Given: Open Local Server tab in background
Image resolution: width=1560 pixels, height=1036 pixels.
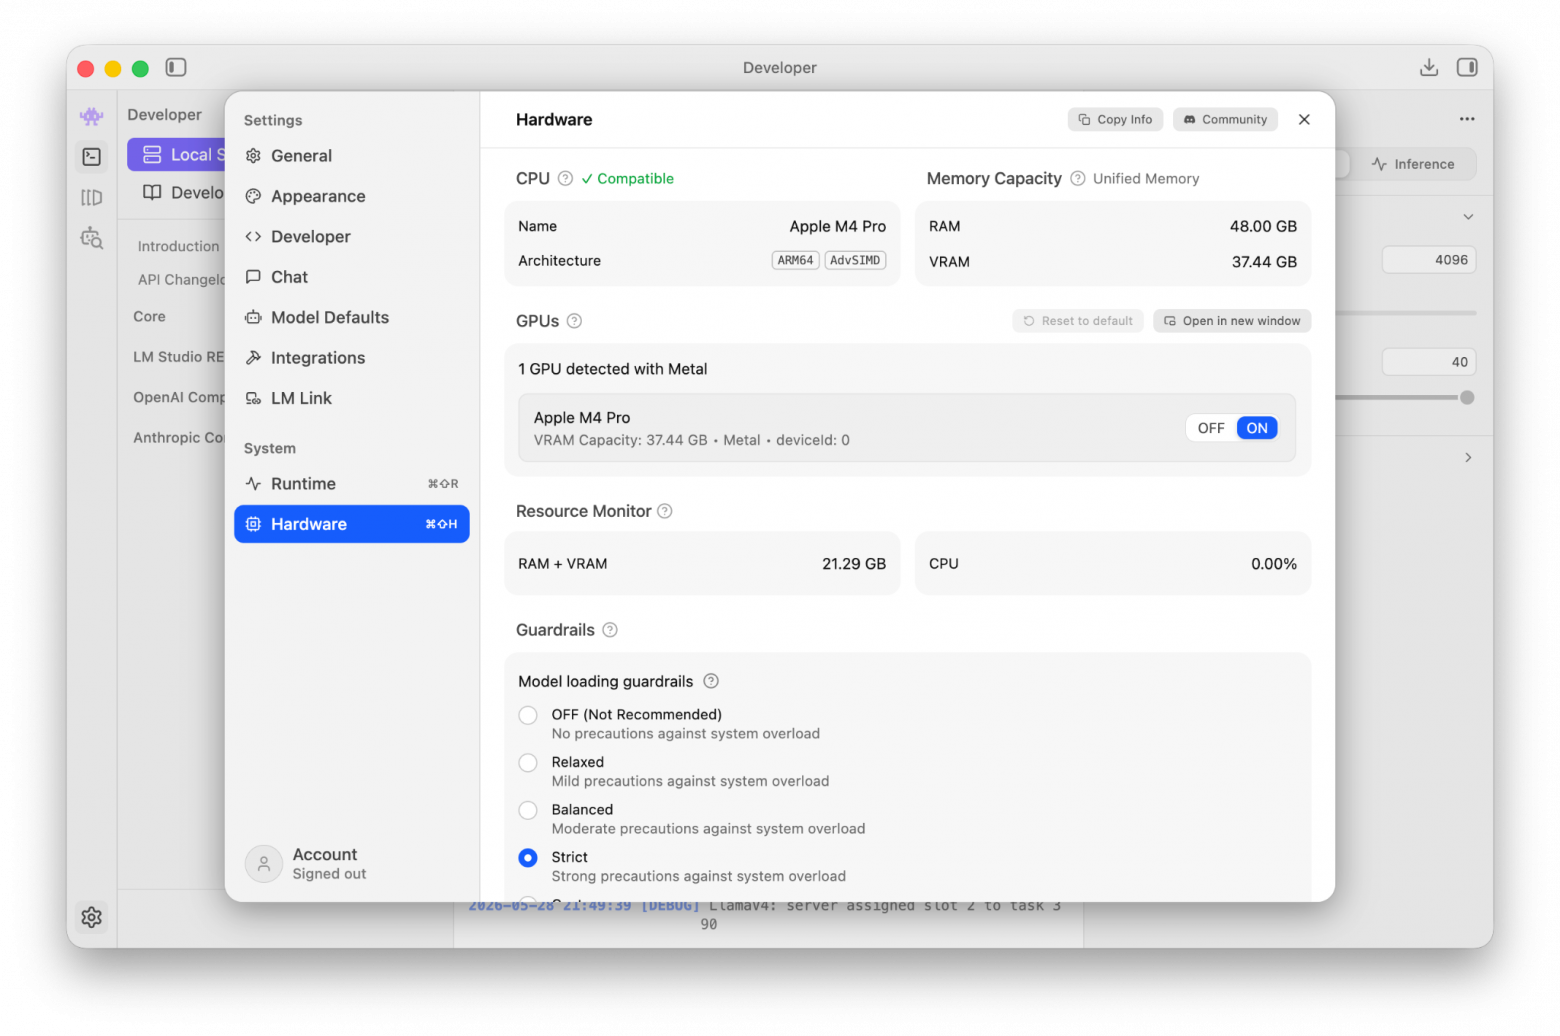Looking at the screenshot, I should [x=177, y=155].
